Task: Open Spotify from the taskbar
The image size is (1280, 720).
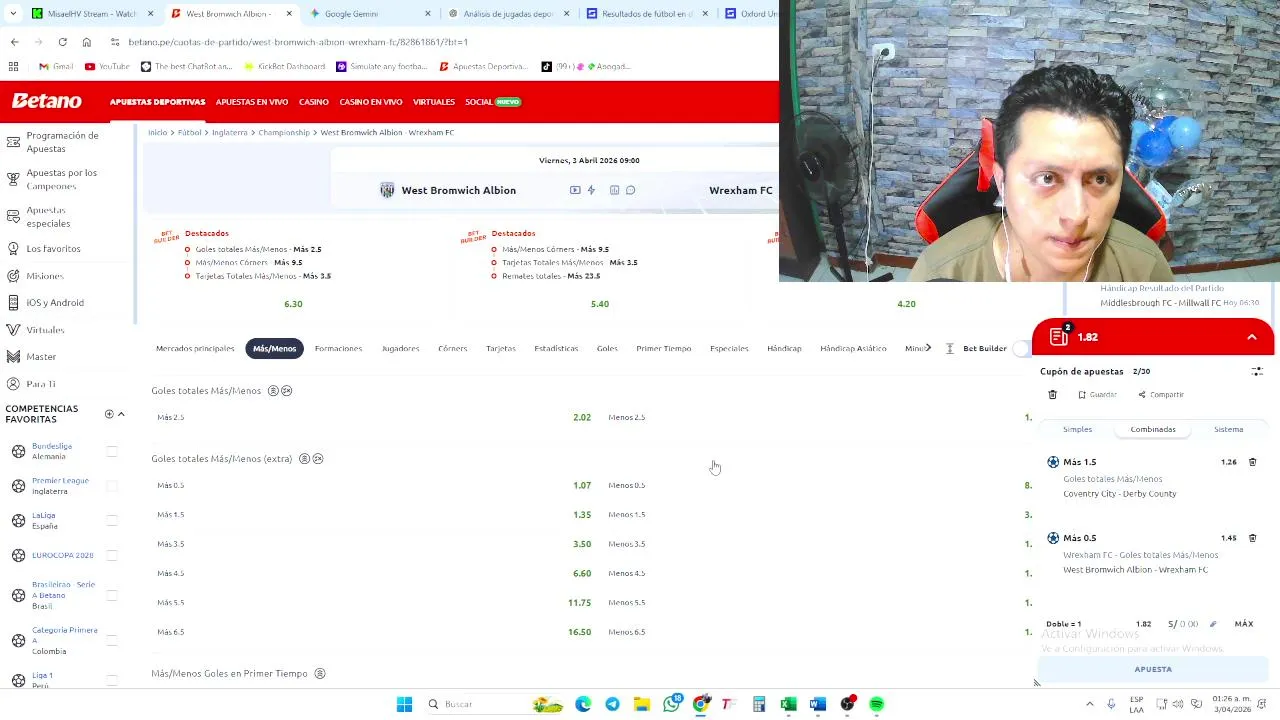Action: coord(877,704)
